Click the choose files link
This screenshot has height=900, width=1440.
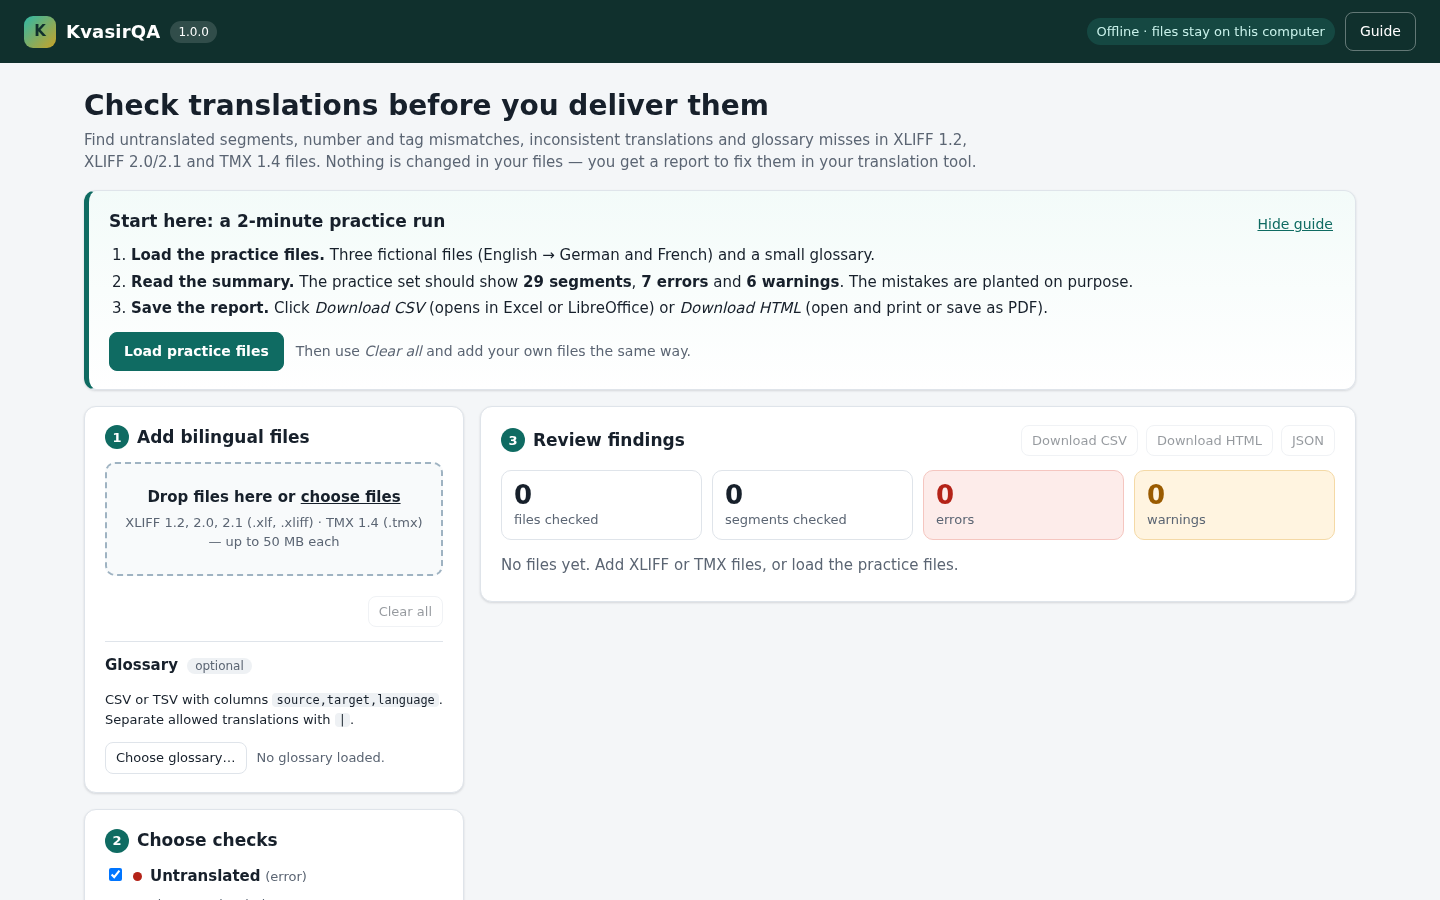click(x=350, y=497)
